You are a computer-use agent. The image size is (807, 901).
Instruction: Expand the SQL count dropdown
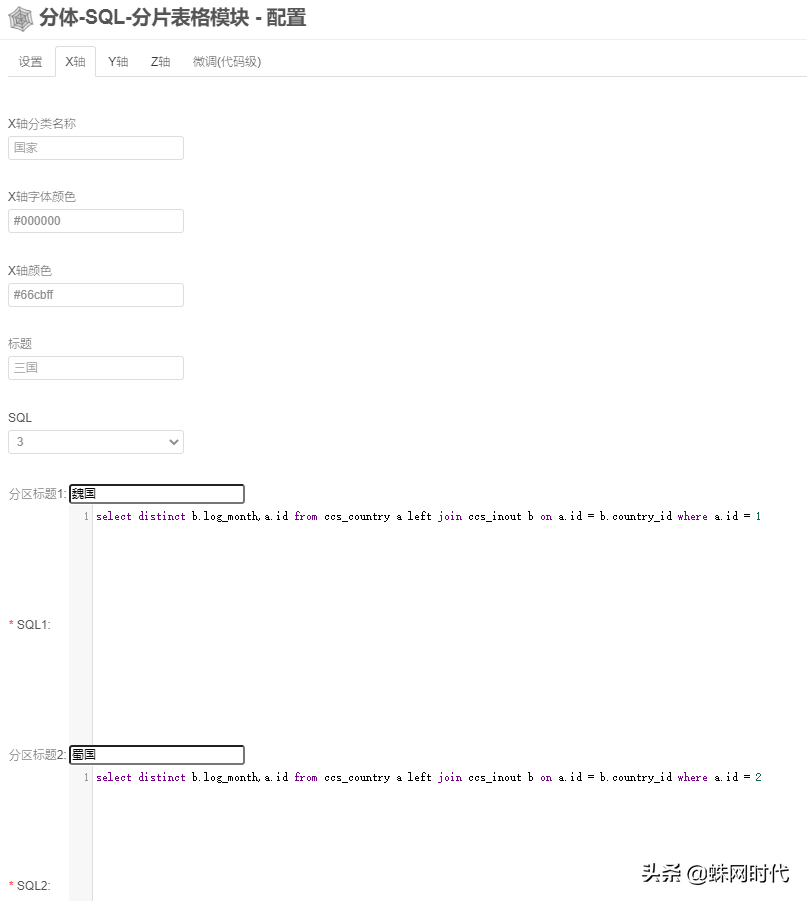(96, 442)
